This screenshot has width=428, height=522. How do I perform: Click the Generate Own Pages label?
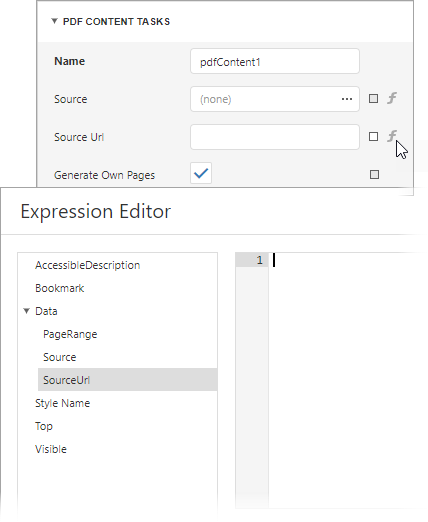click(104, 175)
